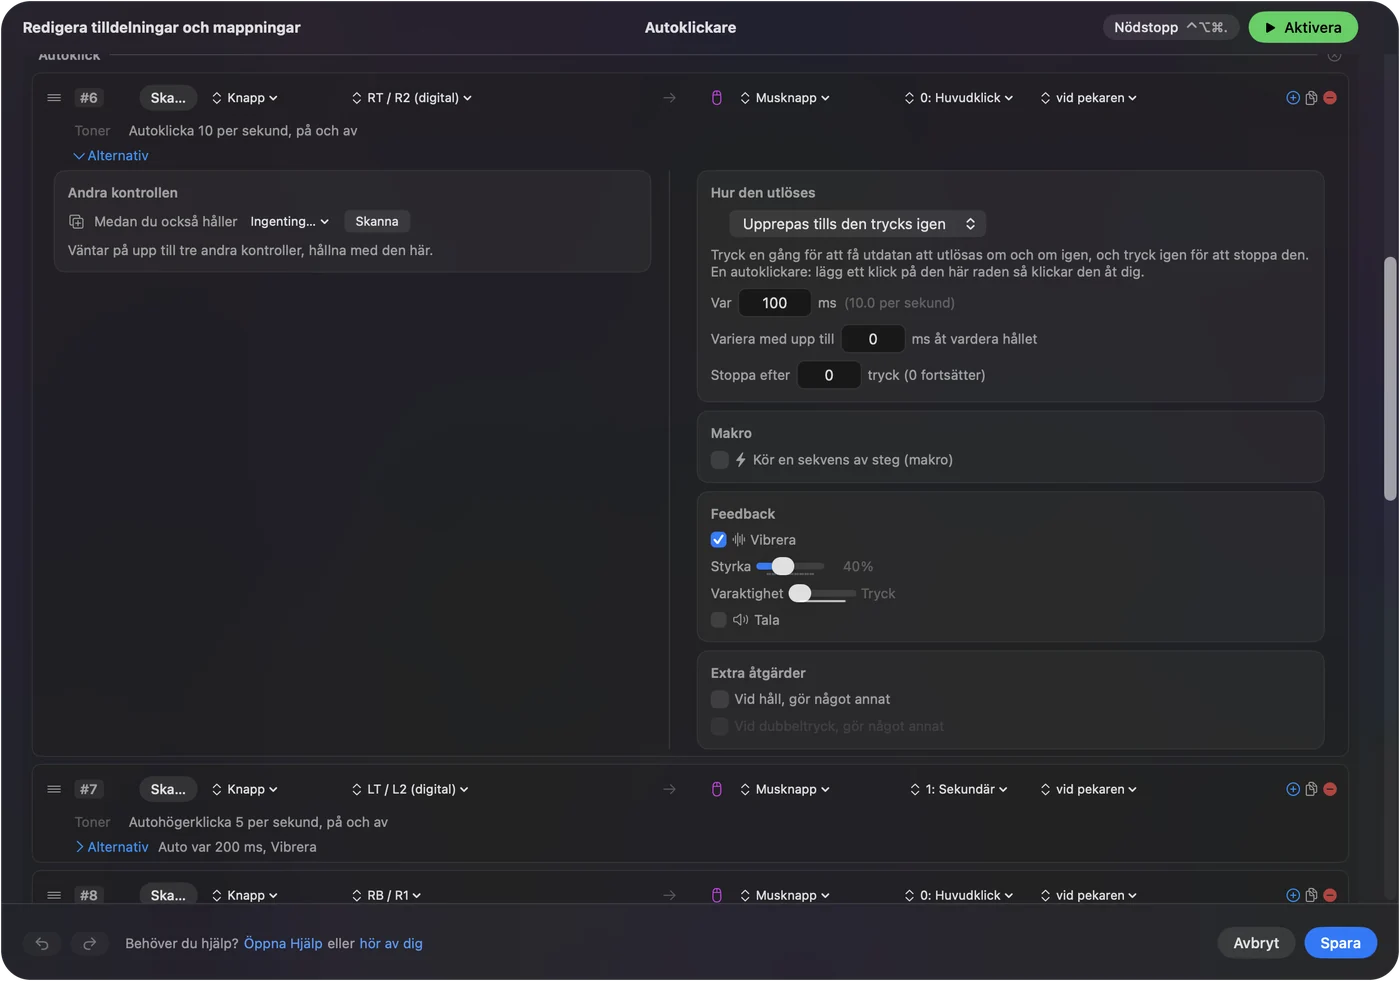Screen dimensions: 1400x981
Task: Click the 'Stoppa efter' count field
Action: coord(829,375)
